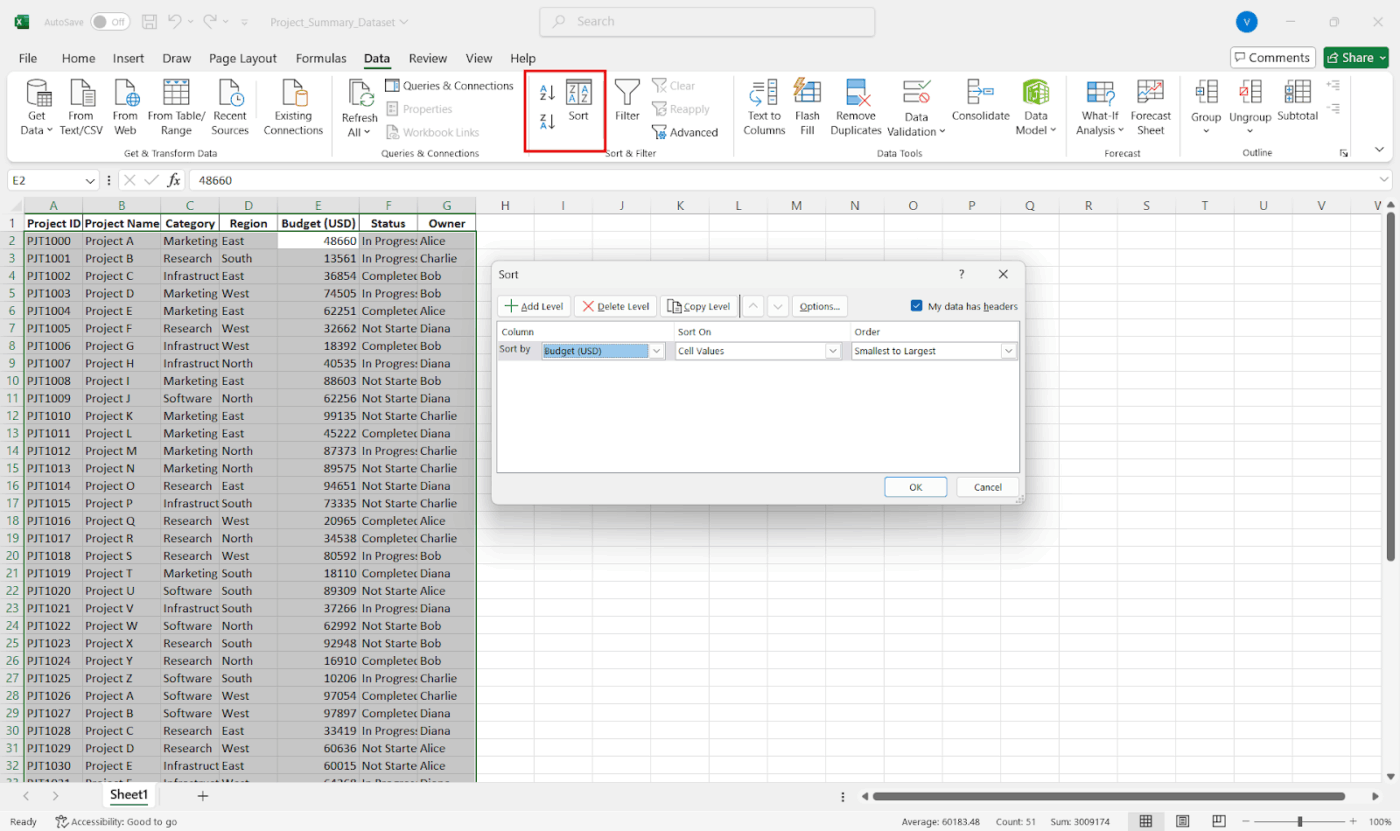Click the Flash Fill icon
The image size is (1400, 831).
(807, 107)
